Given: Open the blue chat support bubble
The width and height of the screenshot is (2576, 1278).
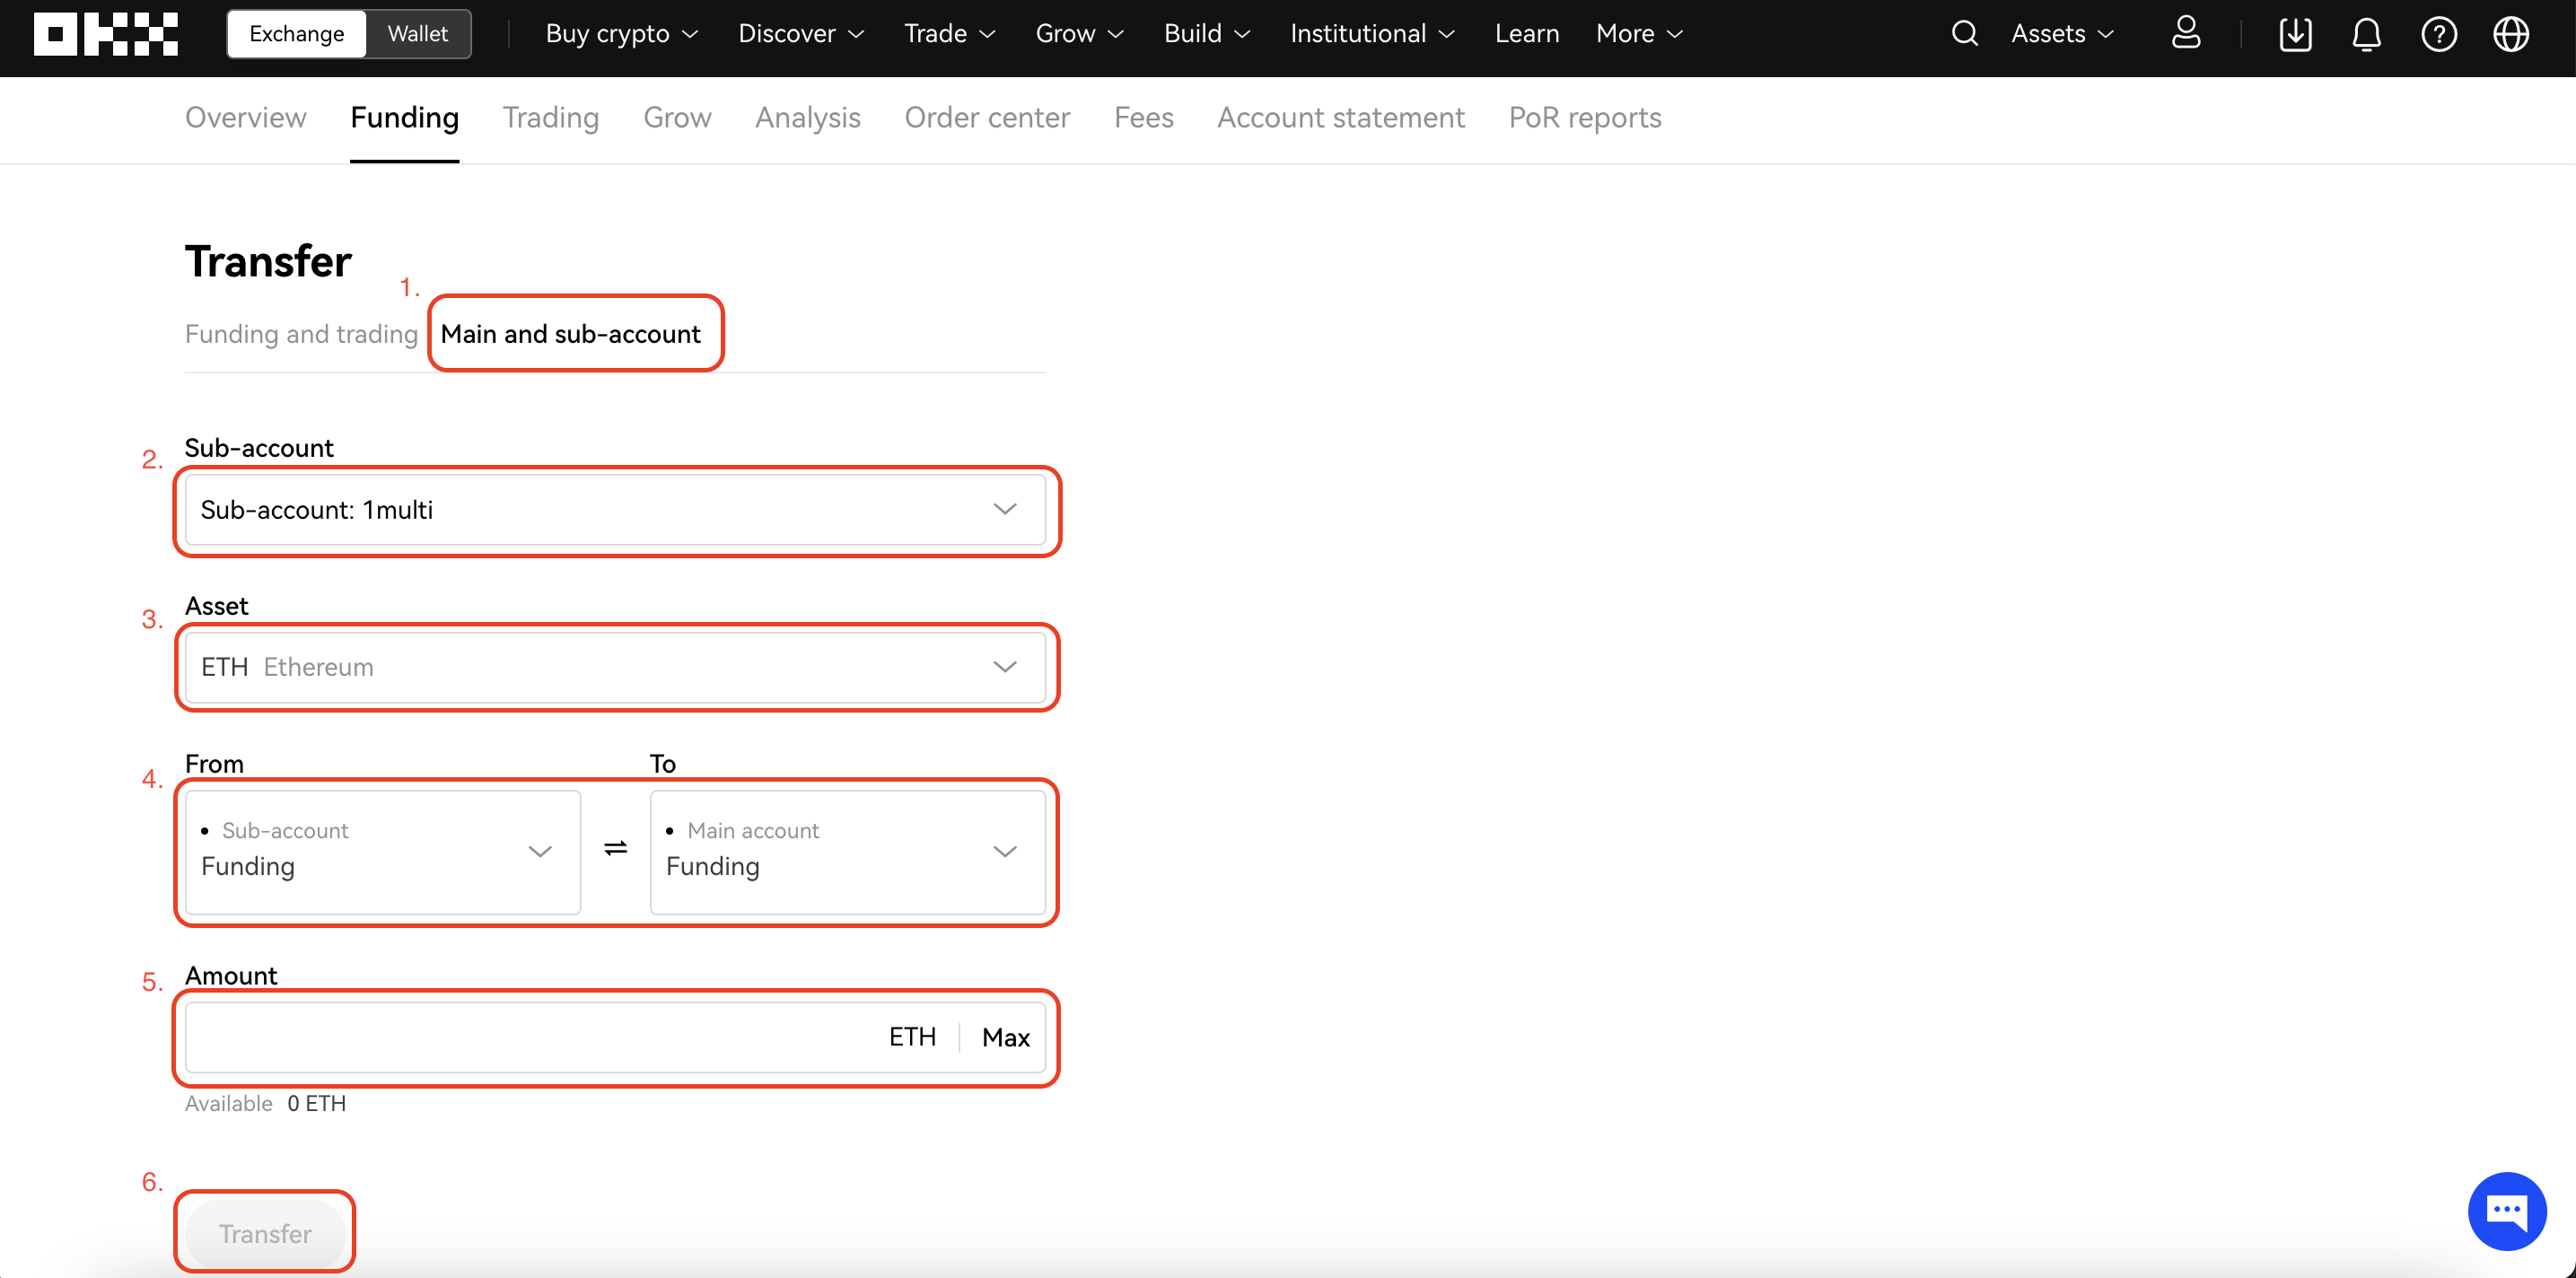Looking at the screenshot, I should click(2506, 1211).
